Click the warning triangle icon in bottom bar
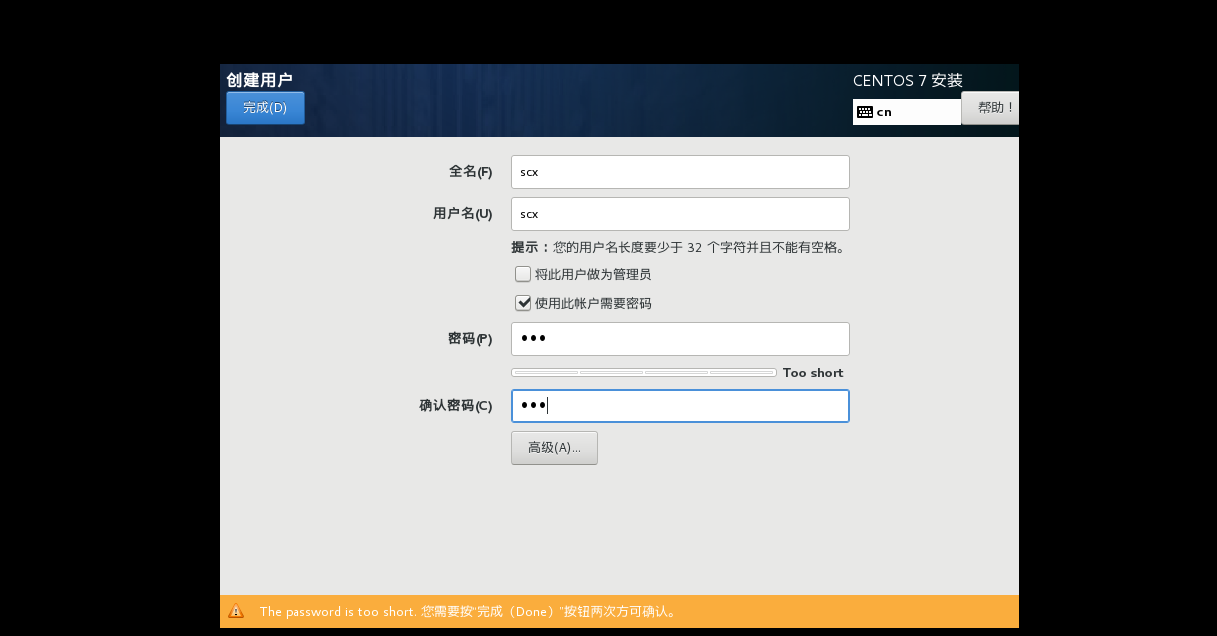Viewport: 1217px width, 636px height. coord(236,611)
